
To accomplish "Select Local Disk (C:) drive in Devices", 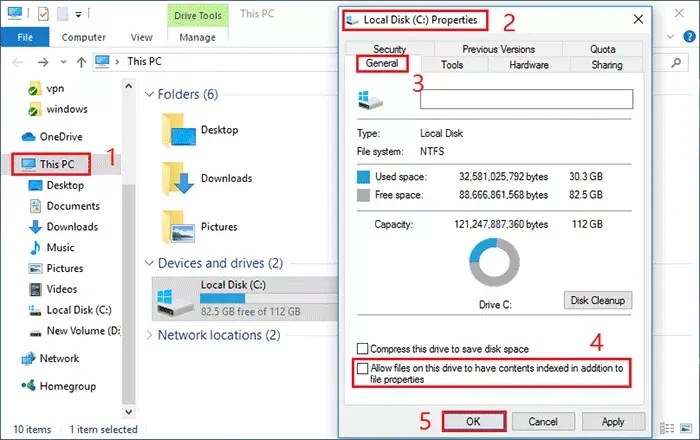I will point(245,298).
